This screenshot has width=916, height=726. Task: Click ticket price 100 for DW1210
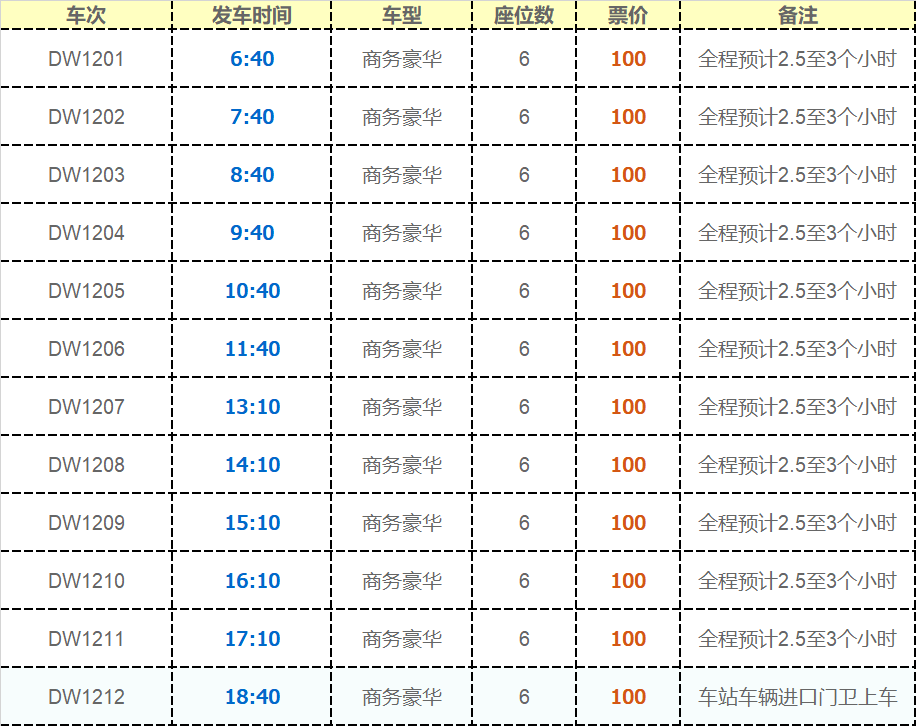click(628, 581)
